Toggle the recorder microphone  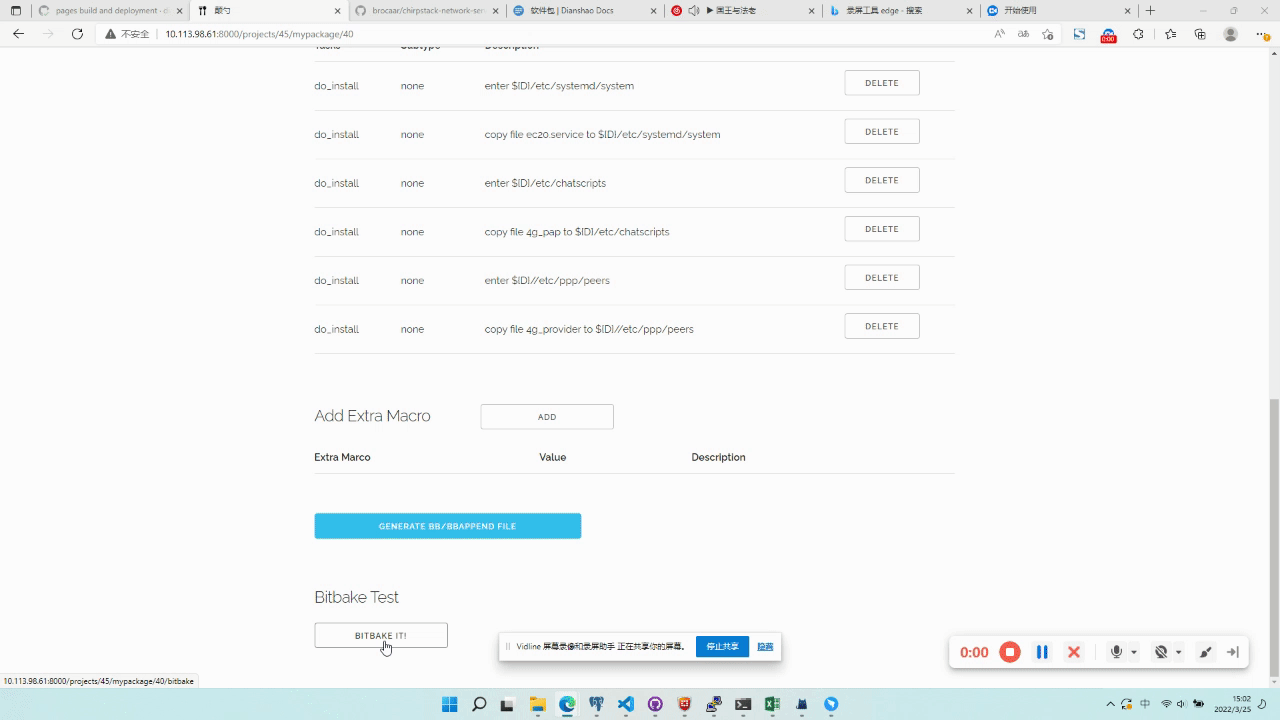click(1116, 652)
